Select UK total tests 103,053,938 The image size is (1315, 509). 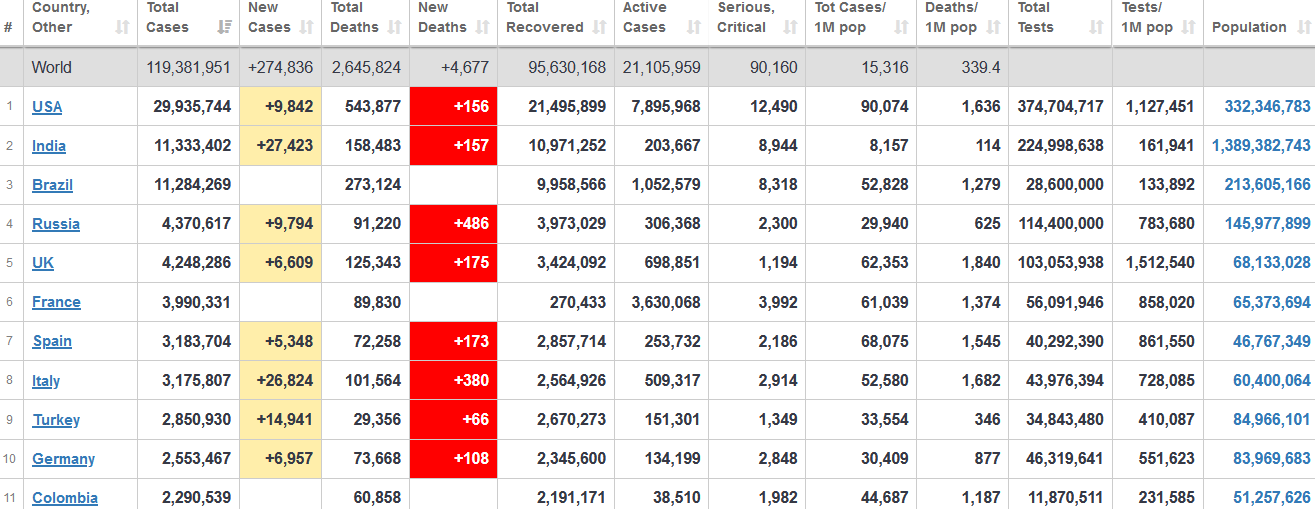pyautogui.click(x=1061, y=263)
